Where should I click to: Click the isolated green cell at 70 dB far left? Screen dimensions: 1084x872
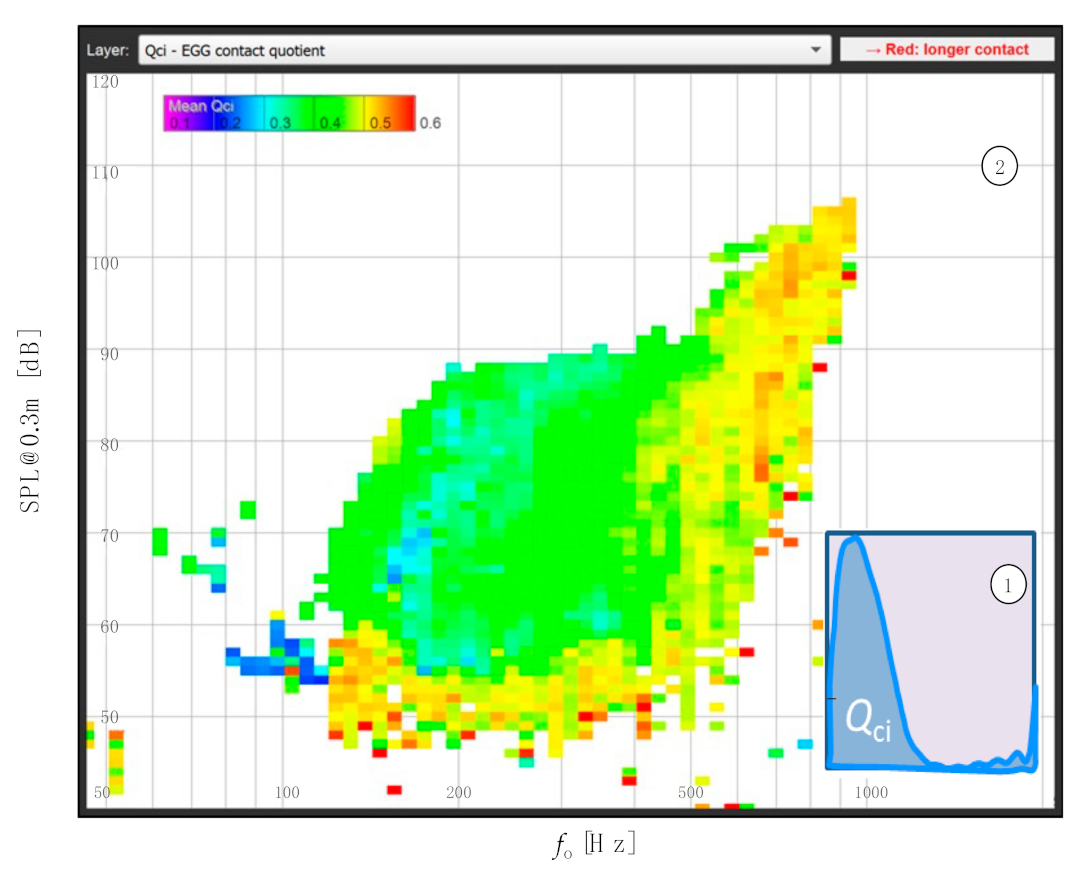point(160,541)
